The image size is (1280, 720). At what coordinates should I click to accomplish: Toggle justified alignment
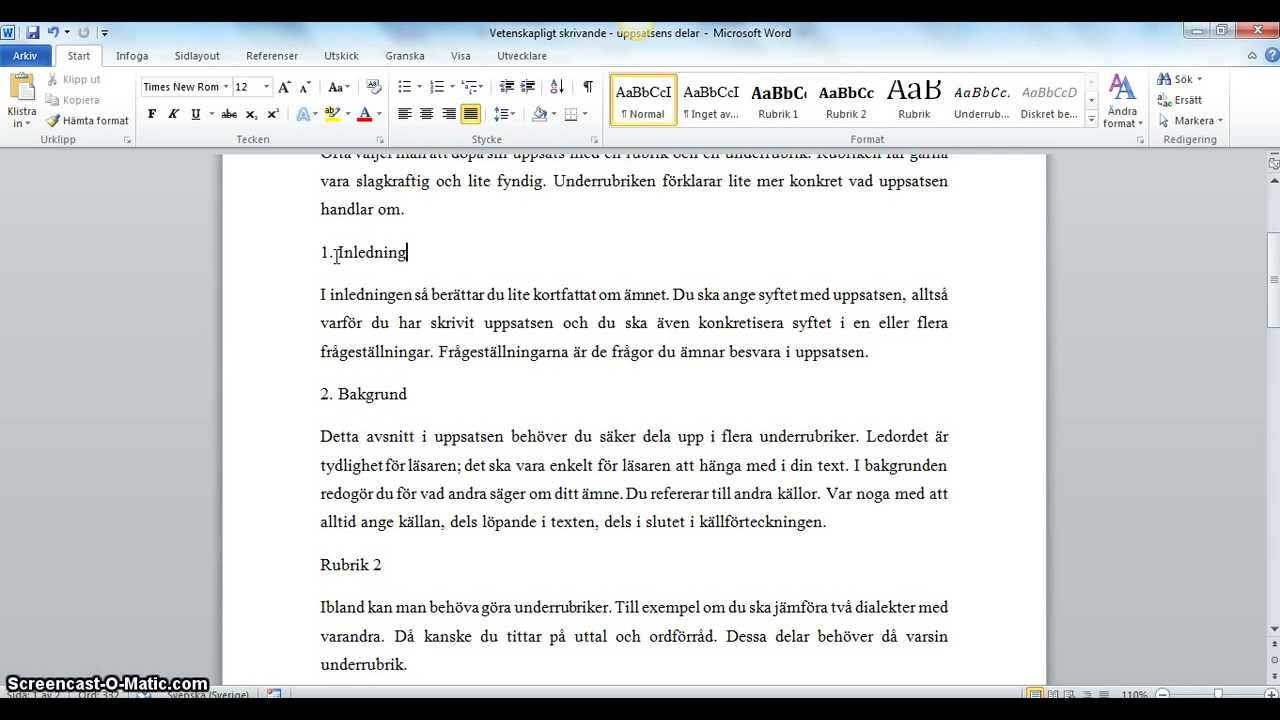pyautogui.click(x=471, y=114)
